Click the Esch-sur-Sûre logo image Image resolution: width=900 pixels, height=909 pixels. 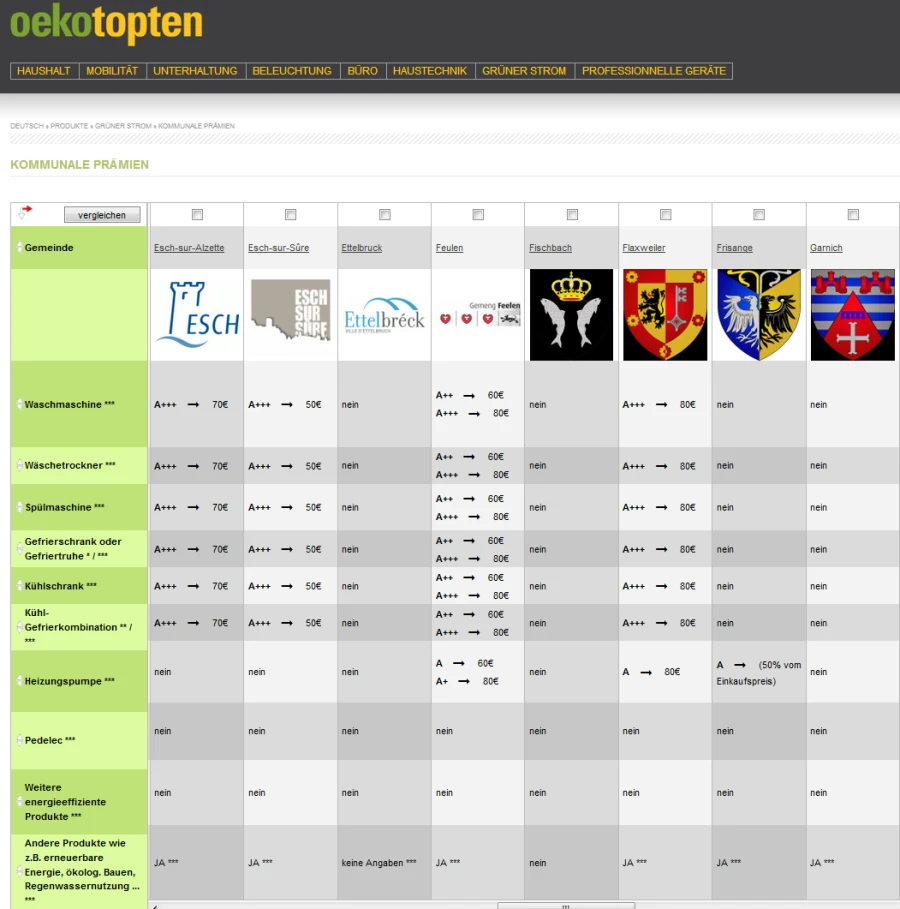coord(290,315)
